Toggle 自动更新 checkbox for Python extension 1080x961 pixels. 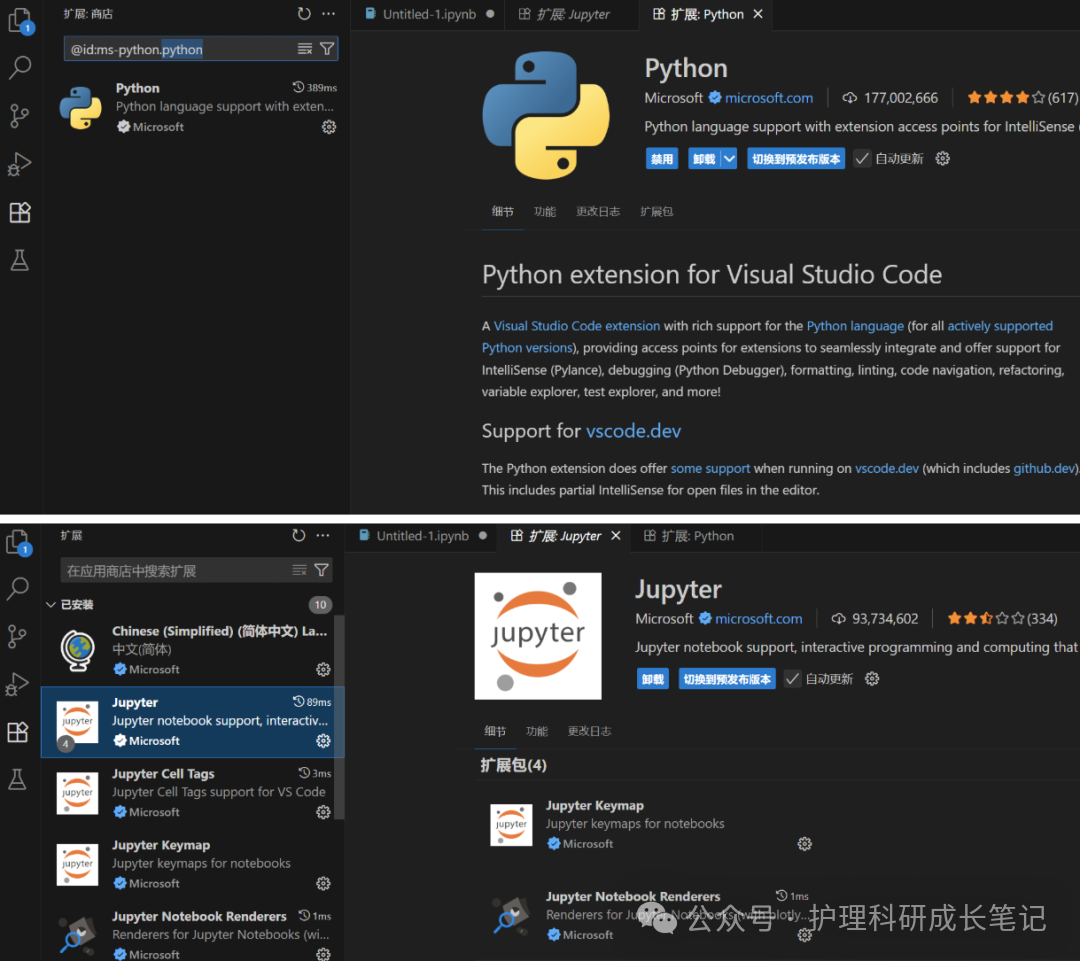coord(862,158)
